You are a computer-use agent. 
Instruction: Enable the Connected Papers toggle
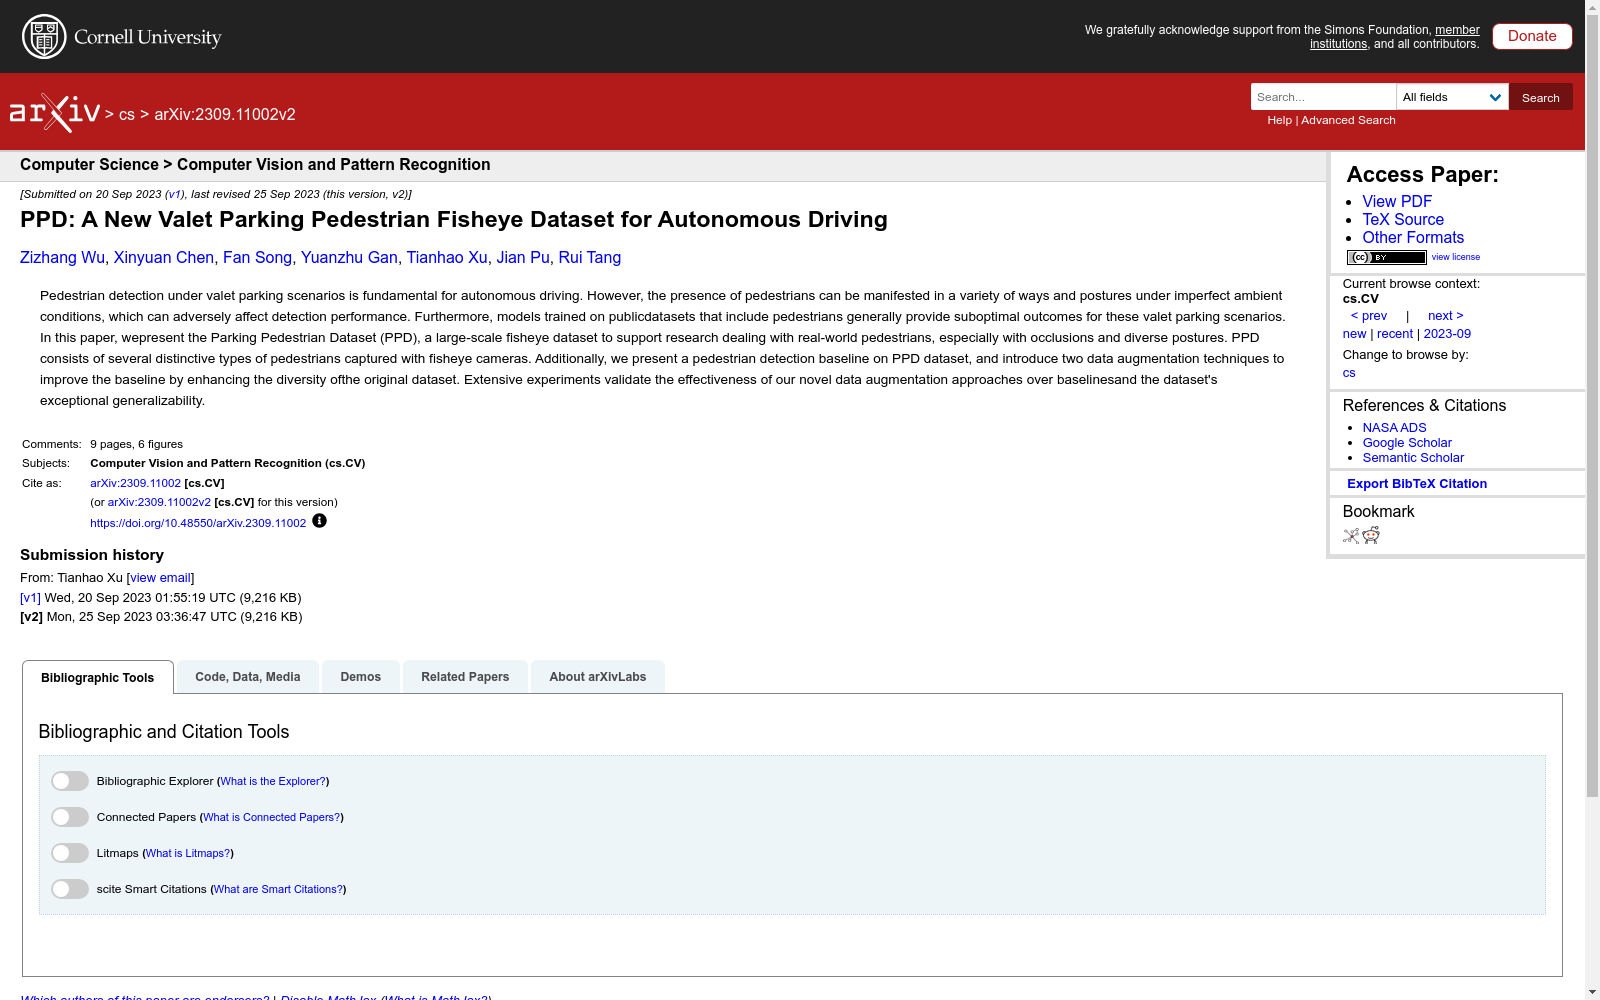coord(70,817)
